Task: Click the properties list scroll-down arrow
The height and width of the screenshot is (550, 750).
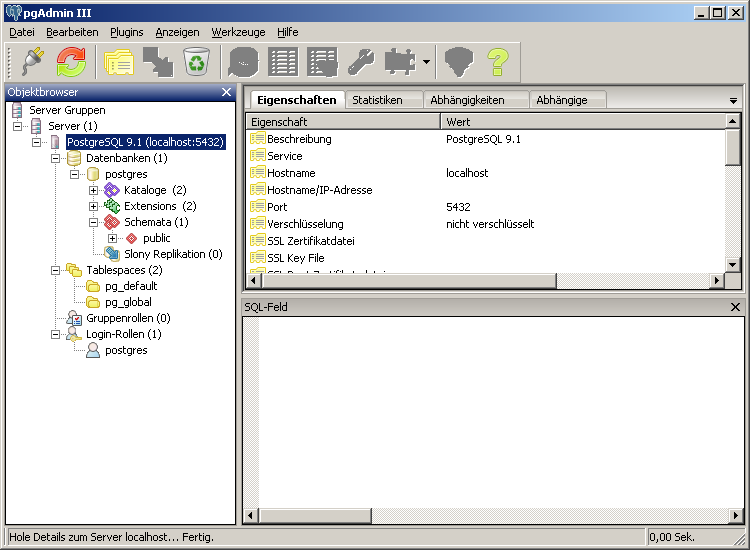Action: [x=733, y=264]
